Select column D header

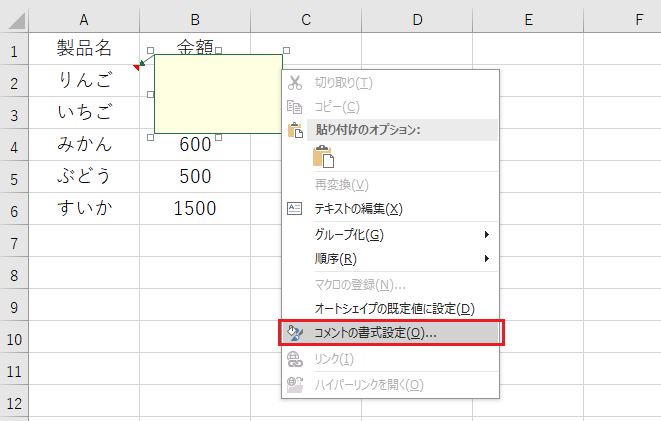click(x=417, y=20)
